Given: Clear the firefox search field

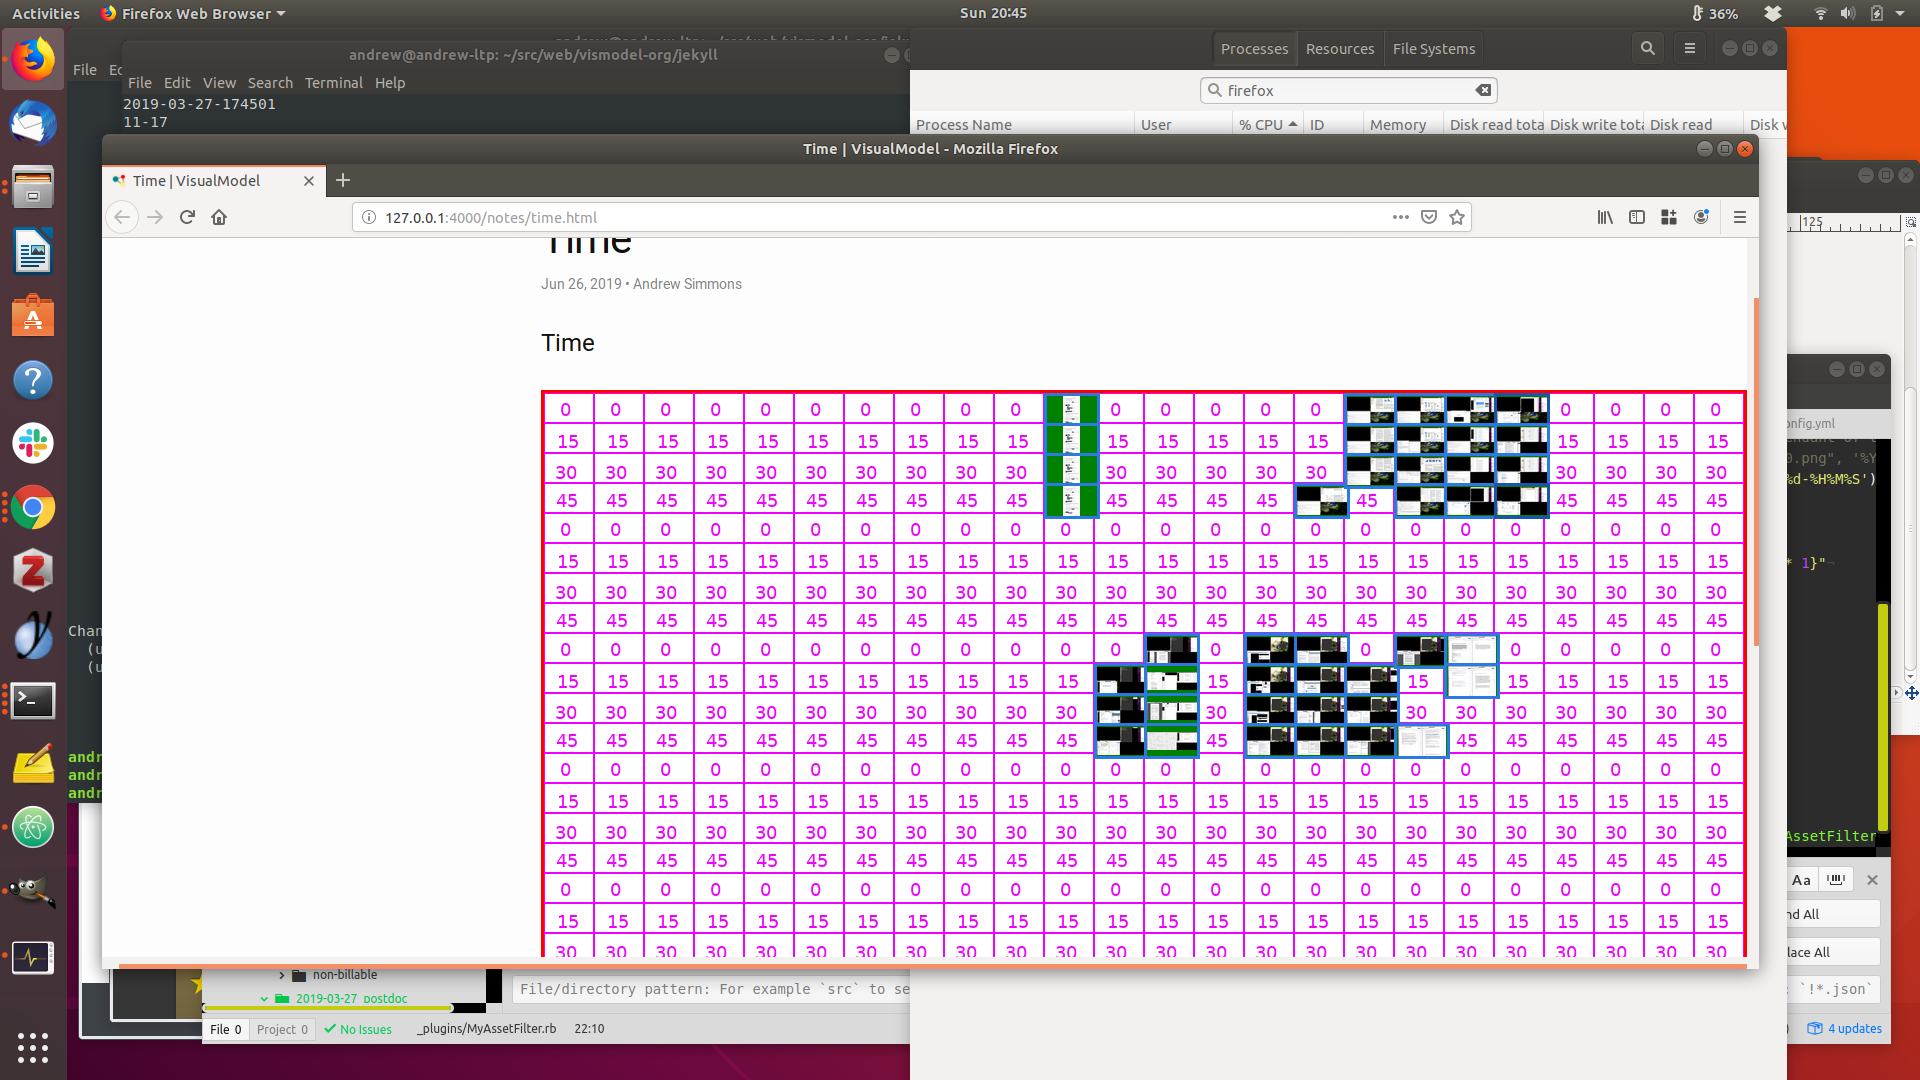Looking at the screenshot, I should coord(1483,90).
